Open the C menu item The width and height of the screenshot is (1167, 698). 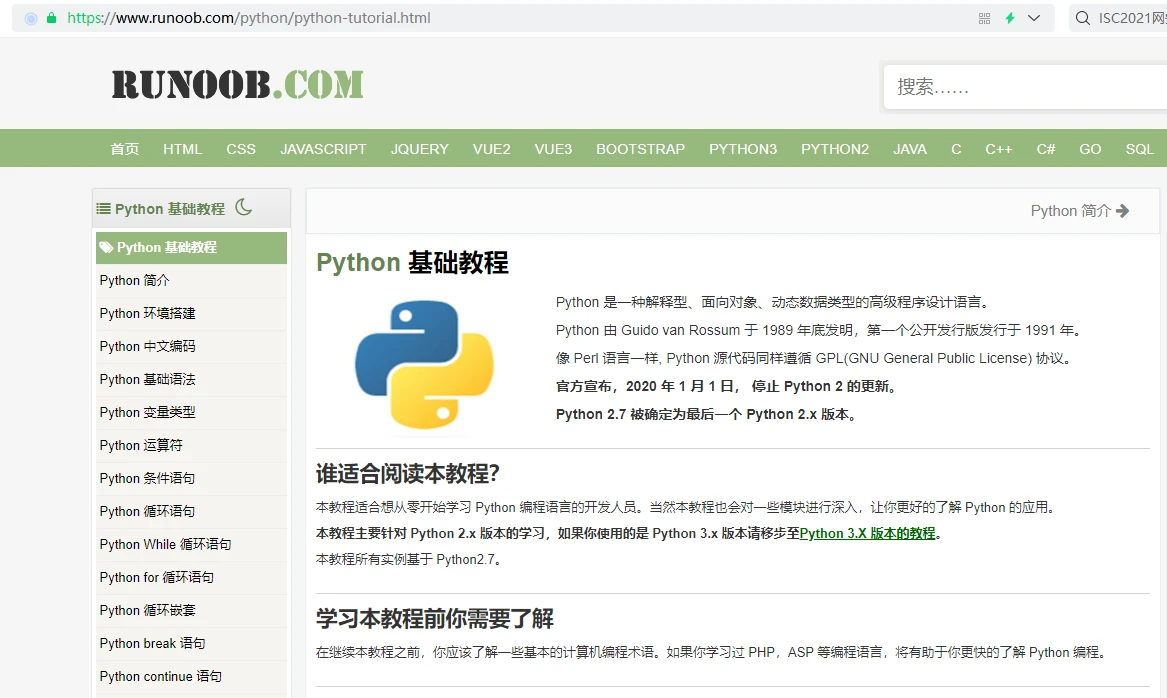pyautogui.click(x=956, y=149)
